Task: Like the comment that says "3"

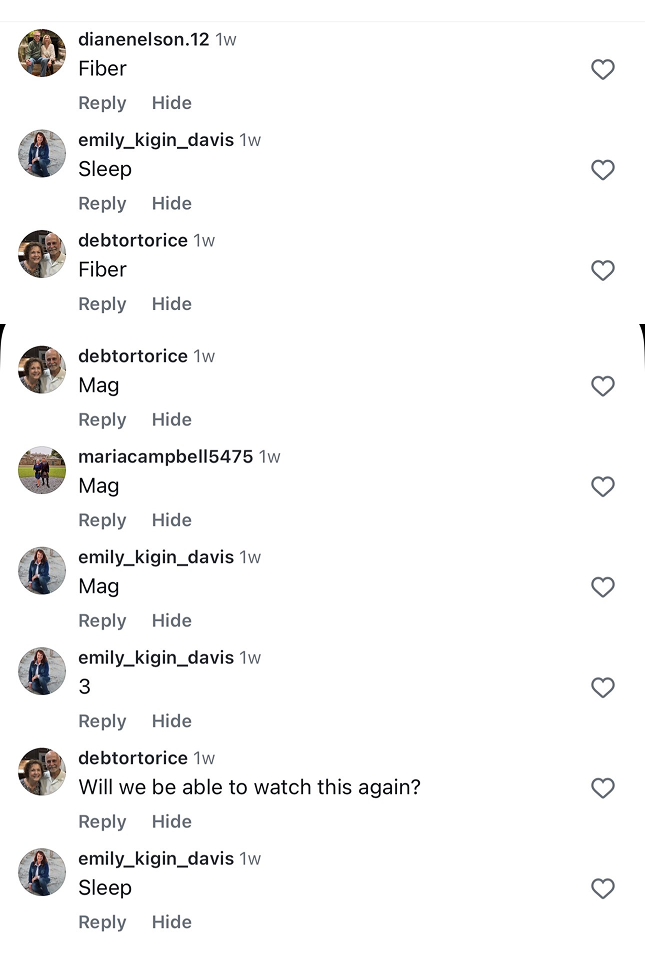Action: tap(602, 688)
